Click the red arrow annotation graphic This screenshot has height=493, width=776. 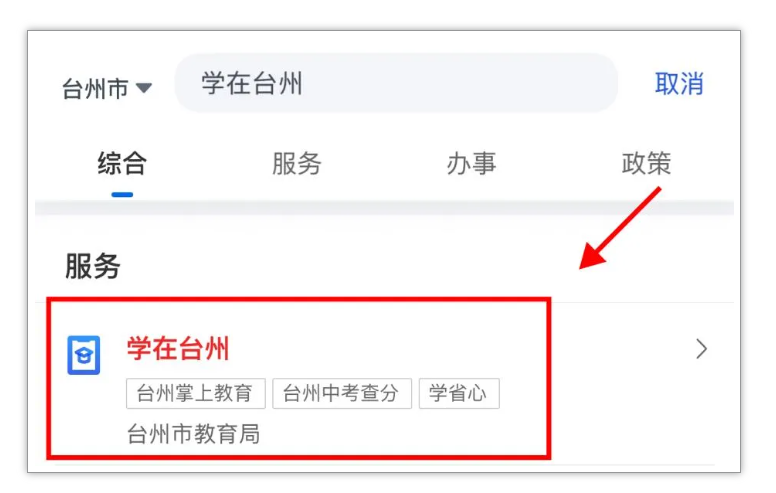tap(620, 228)
